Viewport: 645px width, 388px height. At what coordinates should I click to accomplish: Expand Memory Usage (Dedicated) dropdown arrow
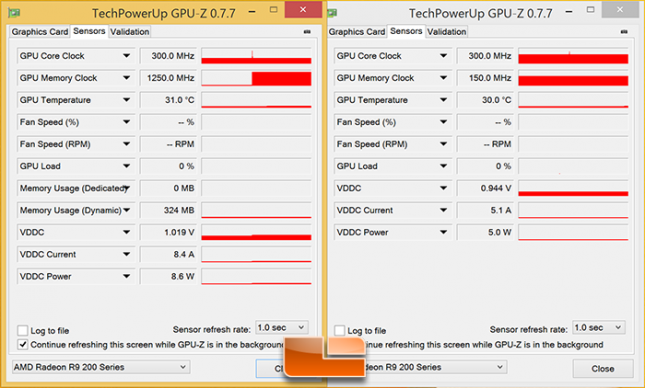(x=126, y=188)
